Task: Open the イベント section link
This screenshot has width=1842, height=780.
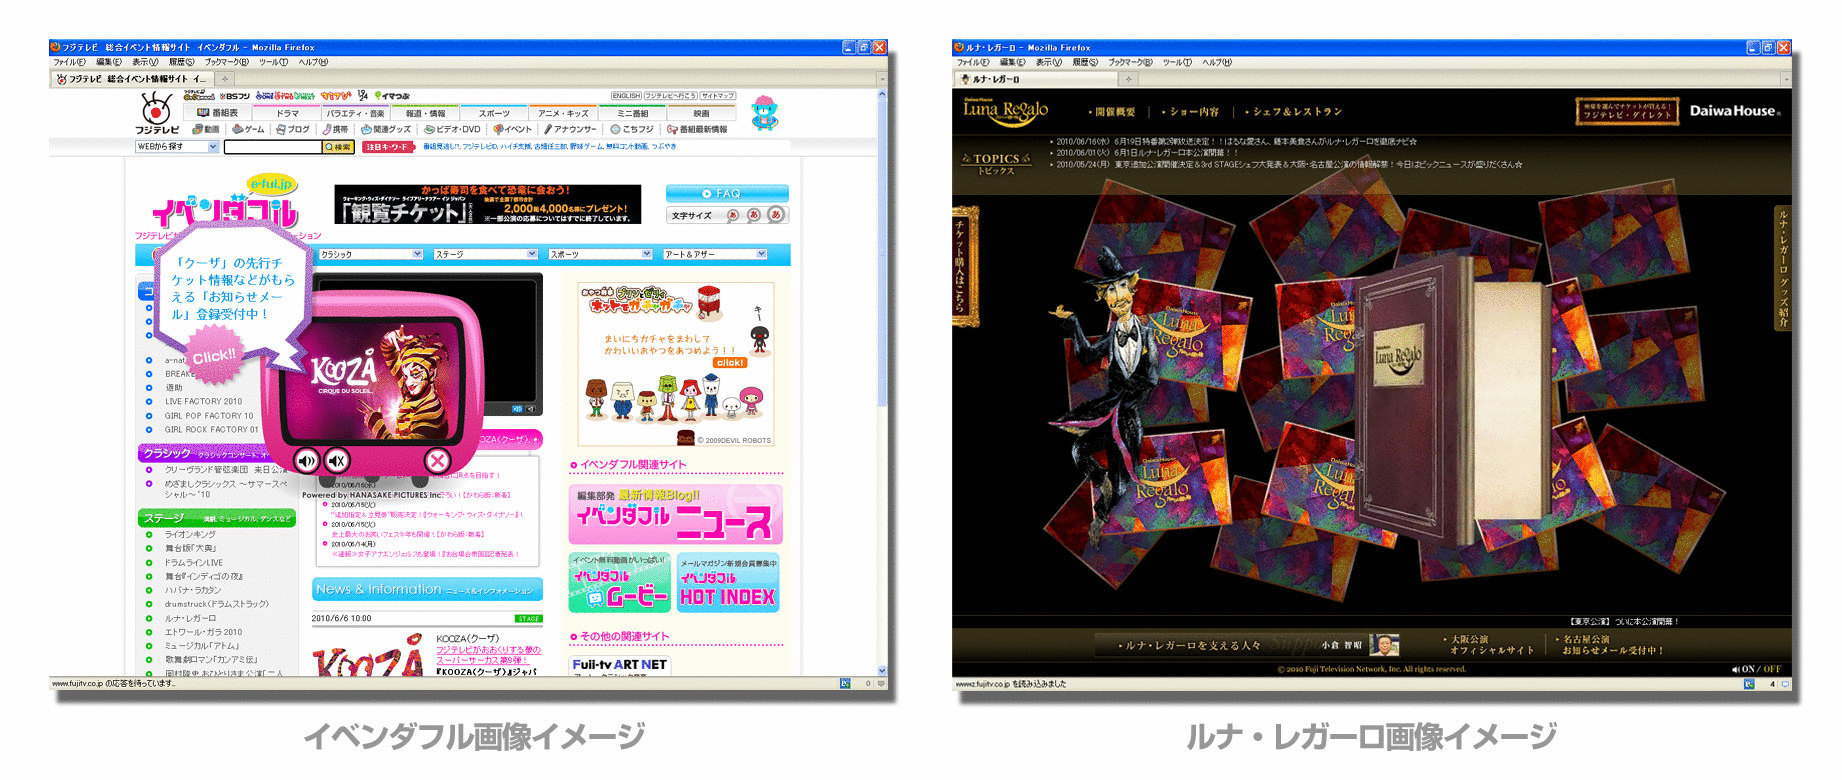Action: click(513, 129)
